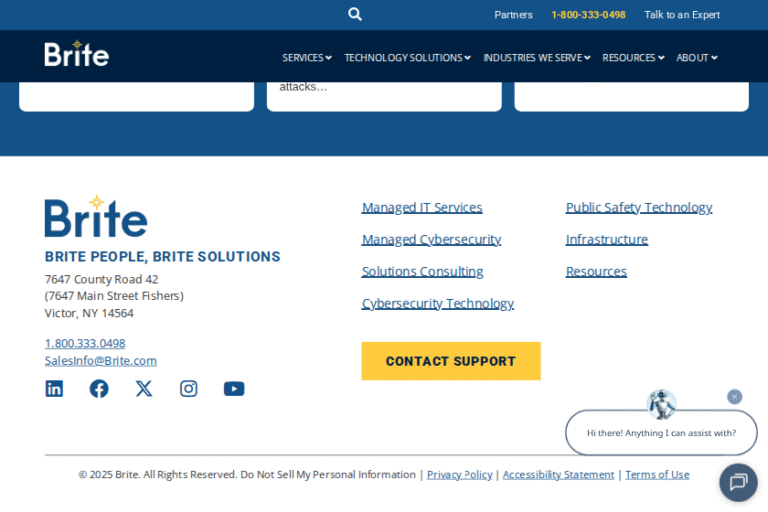Email SalesInfo@Brite.com link

tap(101, 361)
